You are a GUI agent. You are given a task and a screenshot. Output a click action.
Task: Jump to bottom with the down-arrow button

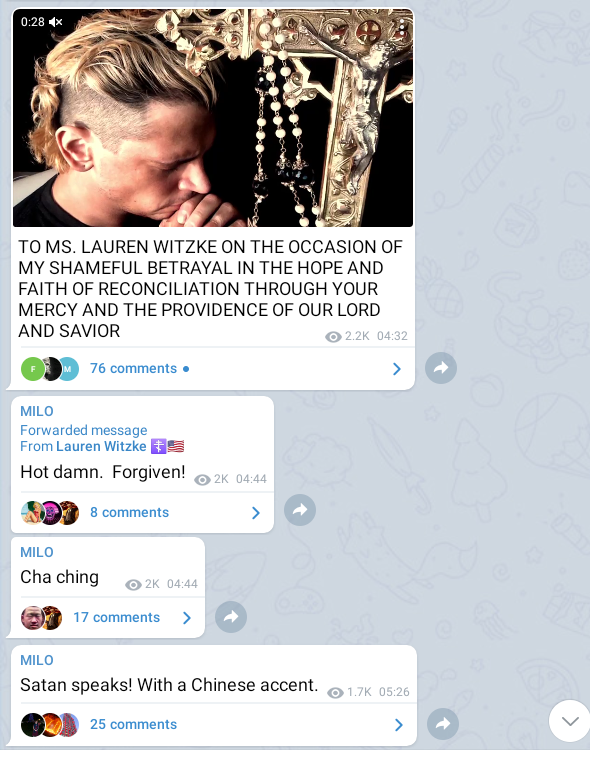tap(570, 721)
